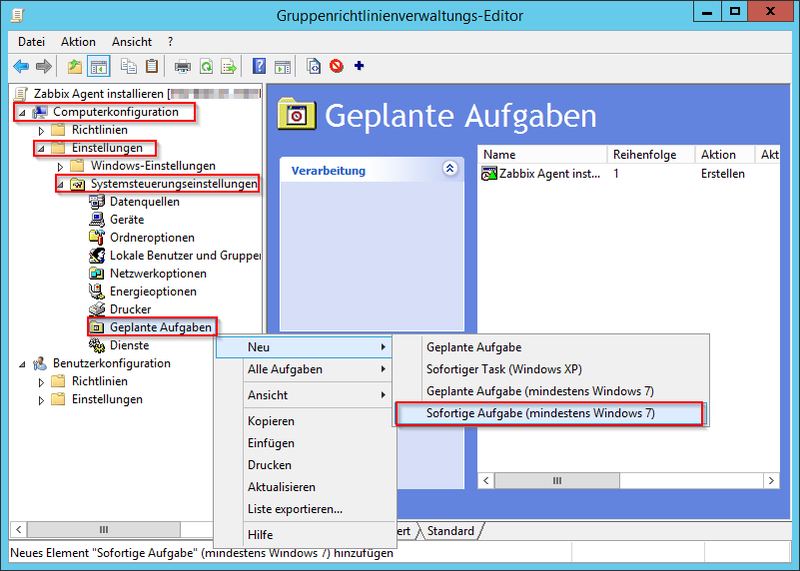Click the up-one-level folder toolbar icon

click(74, 67)
